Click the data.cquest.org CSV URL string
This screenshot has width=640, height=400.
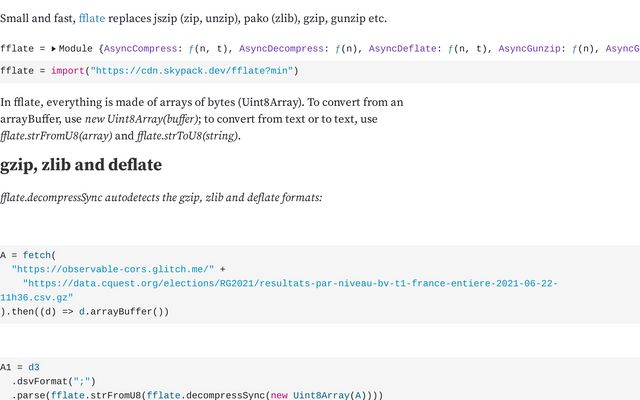tap(279, 290)
